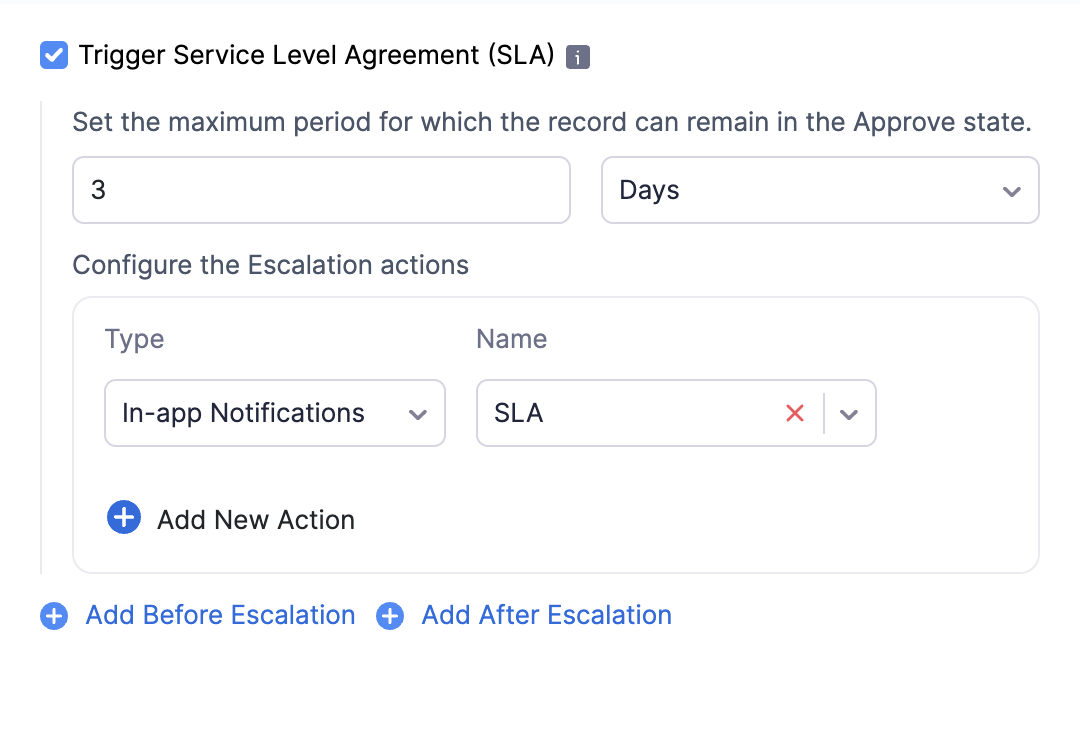Screen dimensions: 1080x742
Task: Click Add Before Escalation
Action: 219,616
